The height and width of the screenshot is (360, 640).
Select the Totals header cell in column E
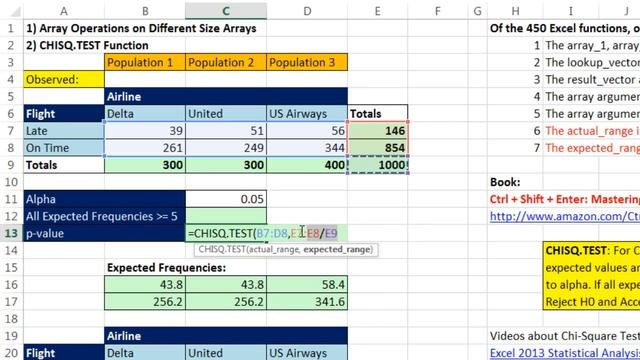[378, 114]
